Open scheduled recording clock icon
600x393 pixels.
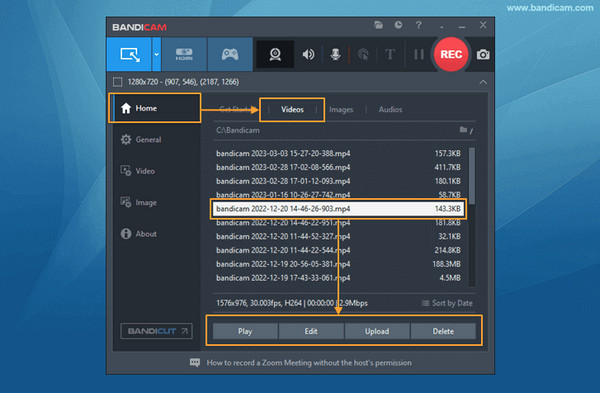[x=398, y=25]
